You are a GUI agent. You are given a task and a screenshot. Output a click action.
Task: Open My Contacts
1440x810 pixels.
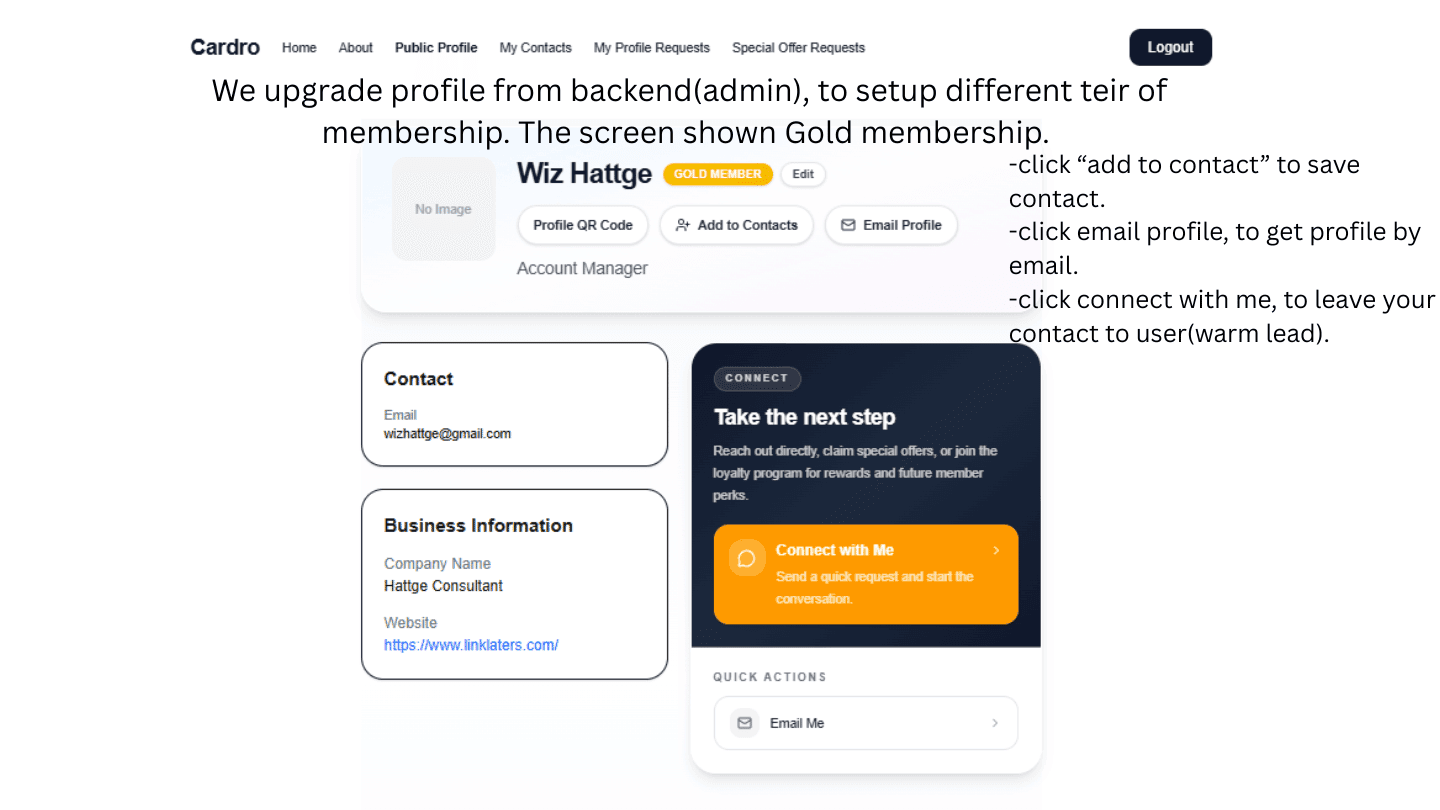coord(535,47)
